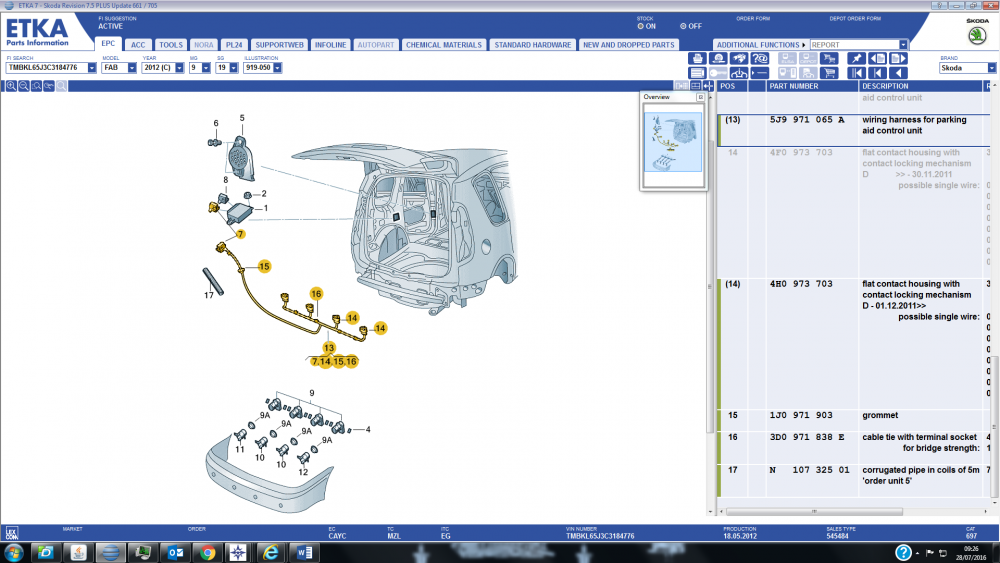1000x563 pixels.
Task: Click the DESCRIPTION column header
Action: coord(922,86)
